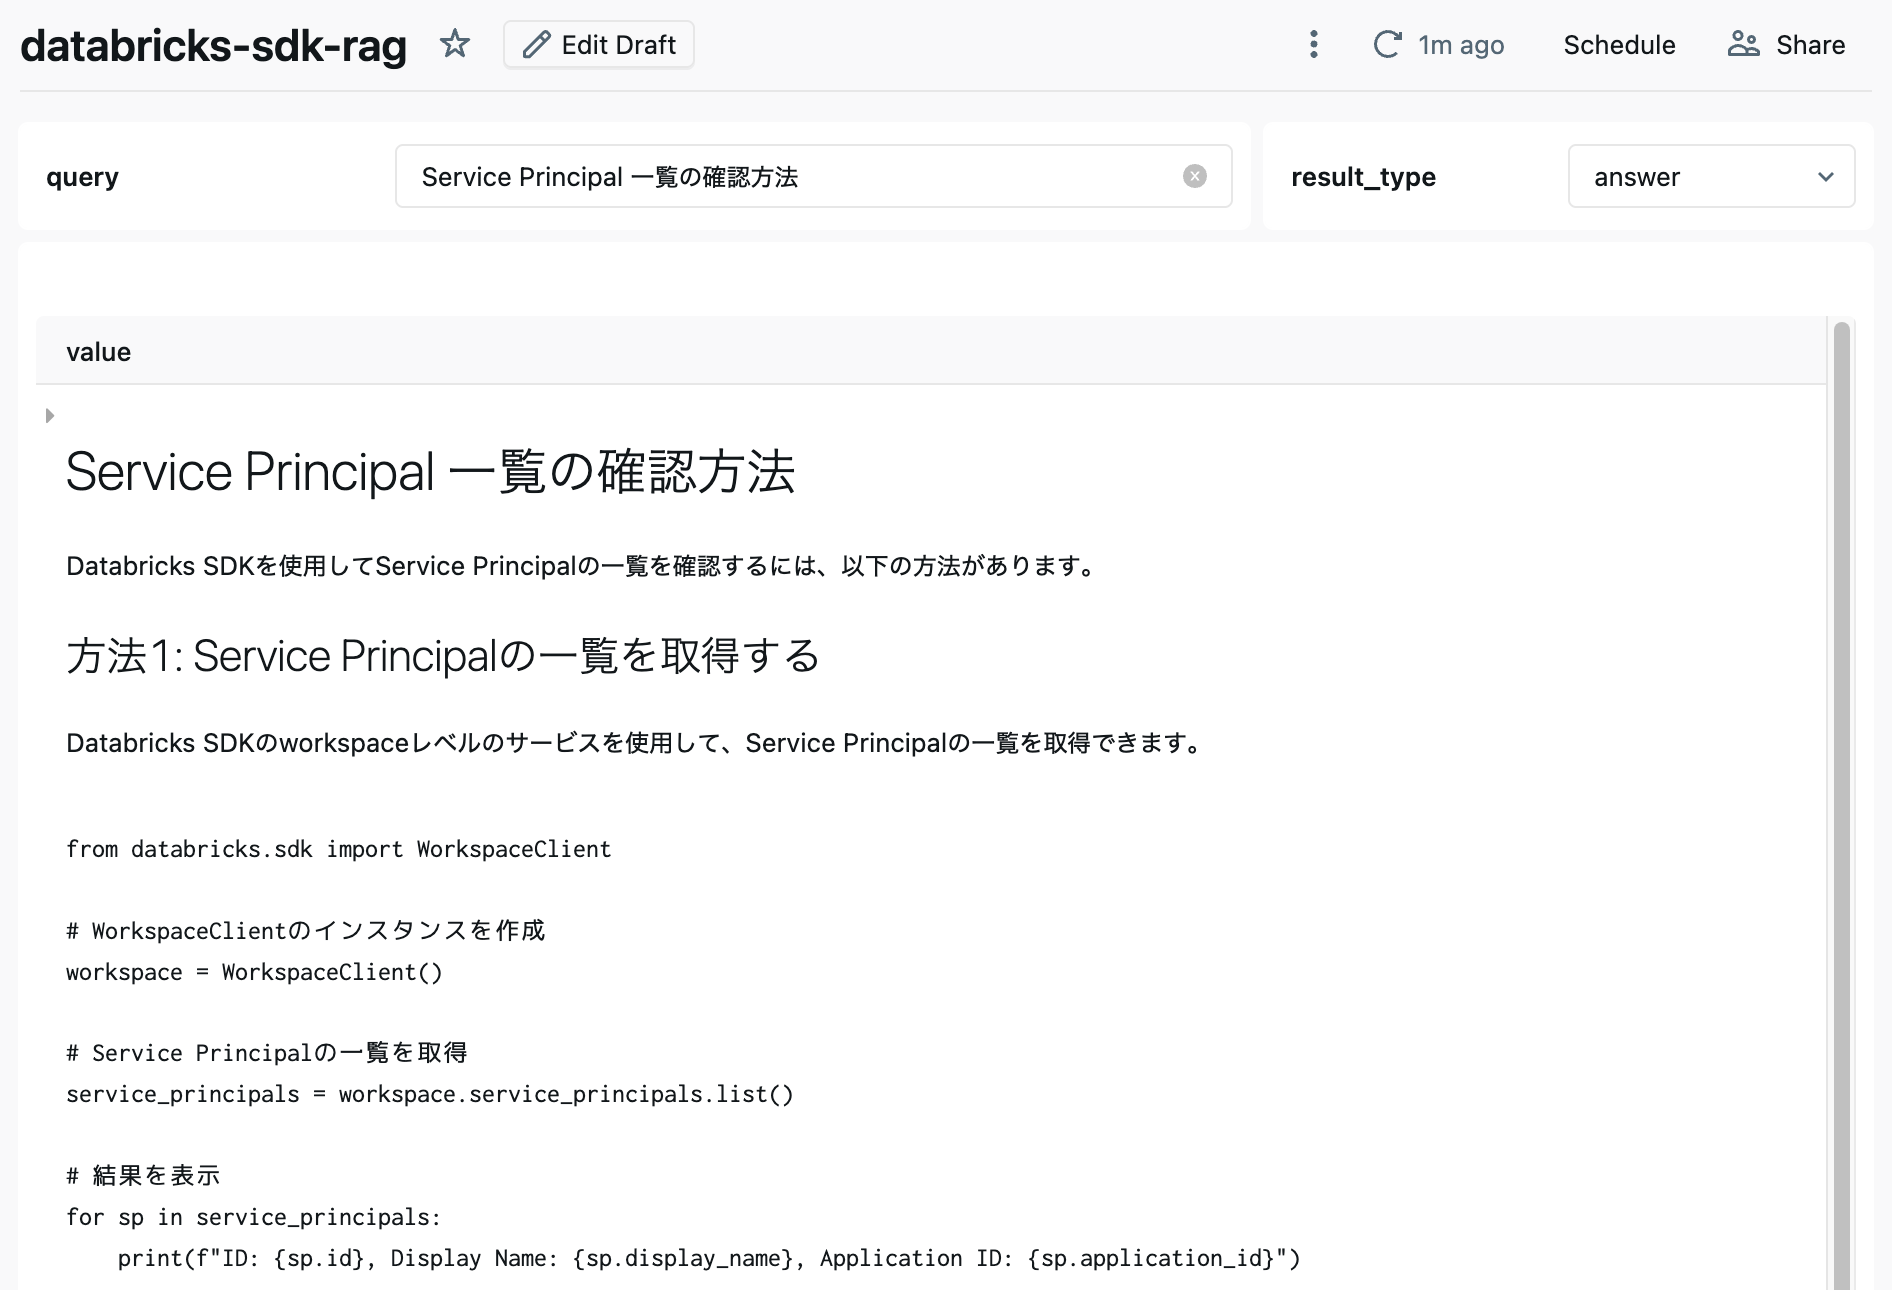Open the three-dot kebab menu

coord(1314,44)
